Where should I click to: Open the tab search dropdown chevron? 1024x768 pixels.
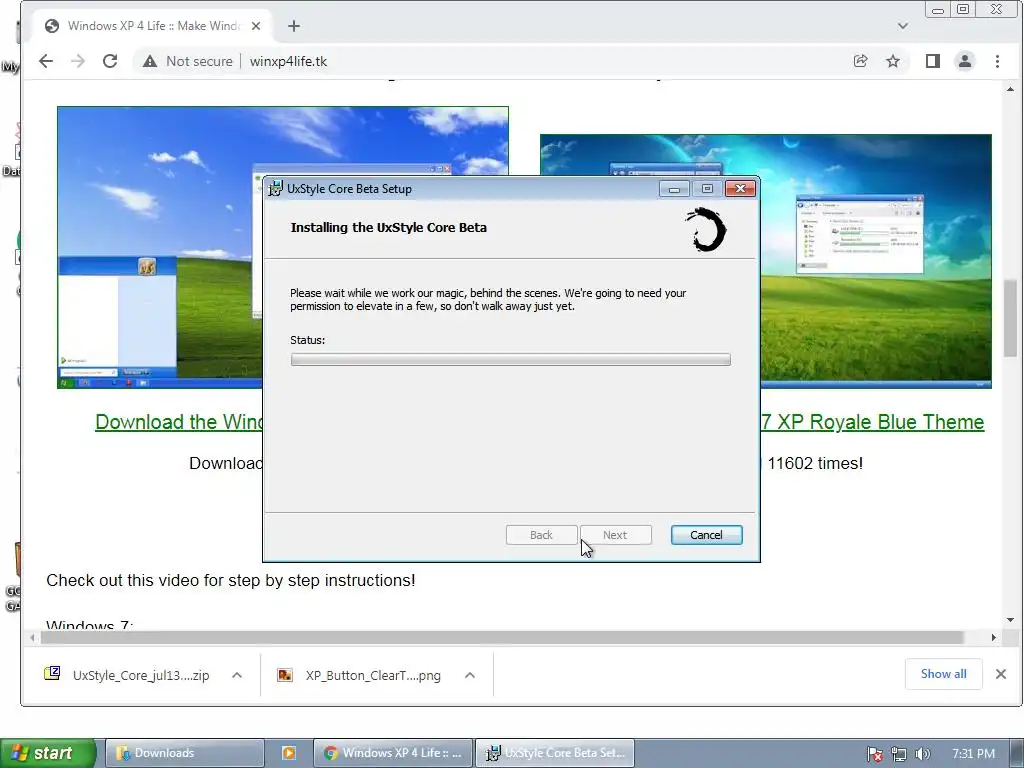(x=903, y=26)
